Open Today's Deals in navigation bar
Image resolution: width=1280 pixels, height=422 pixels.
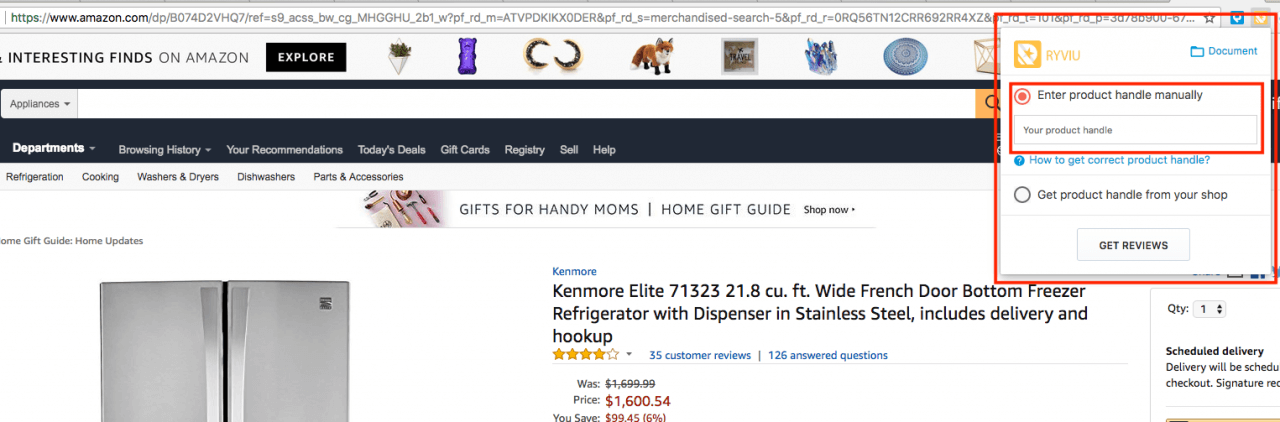pyautogui.click(x=391, y=150)
